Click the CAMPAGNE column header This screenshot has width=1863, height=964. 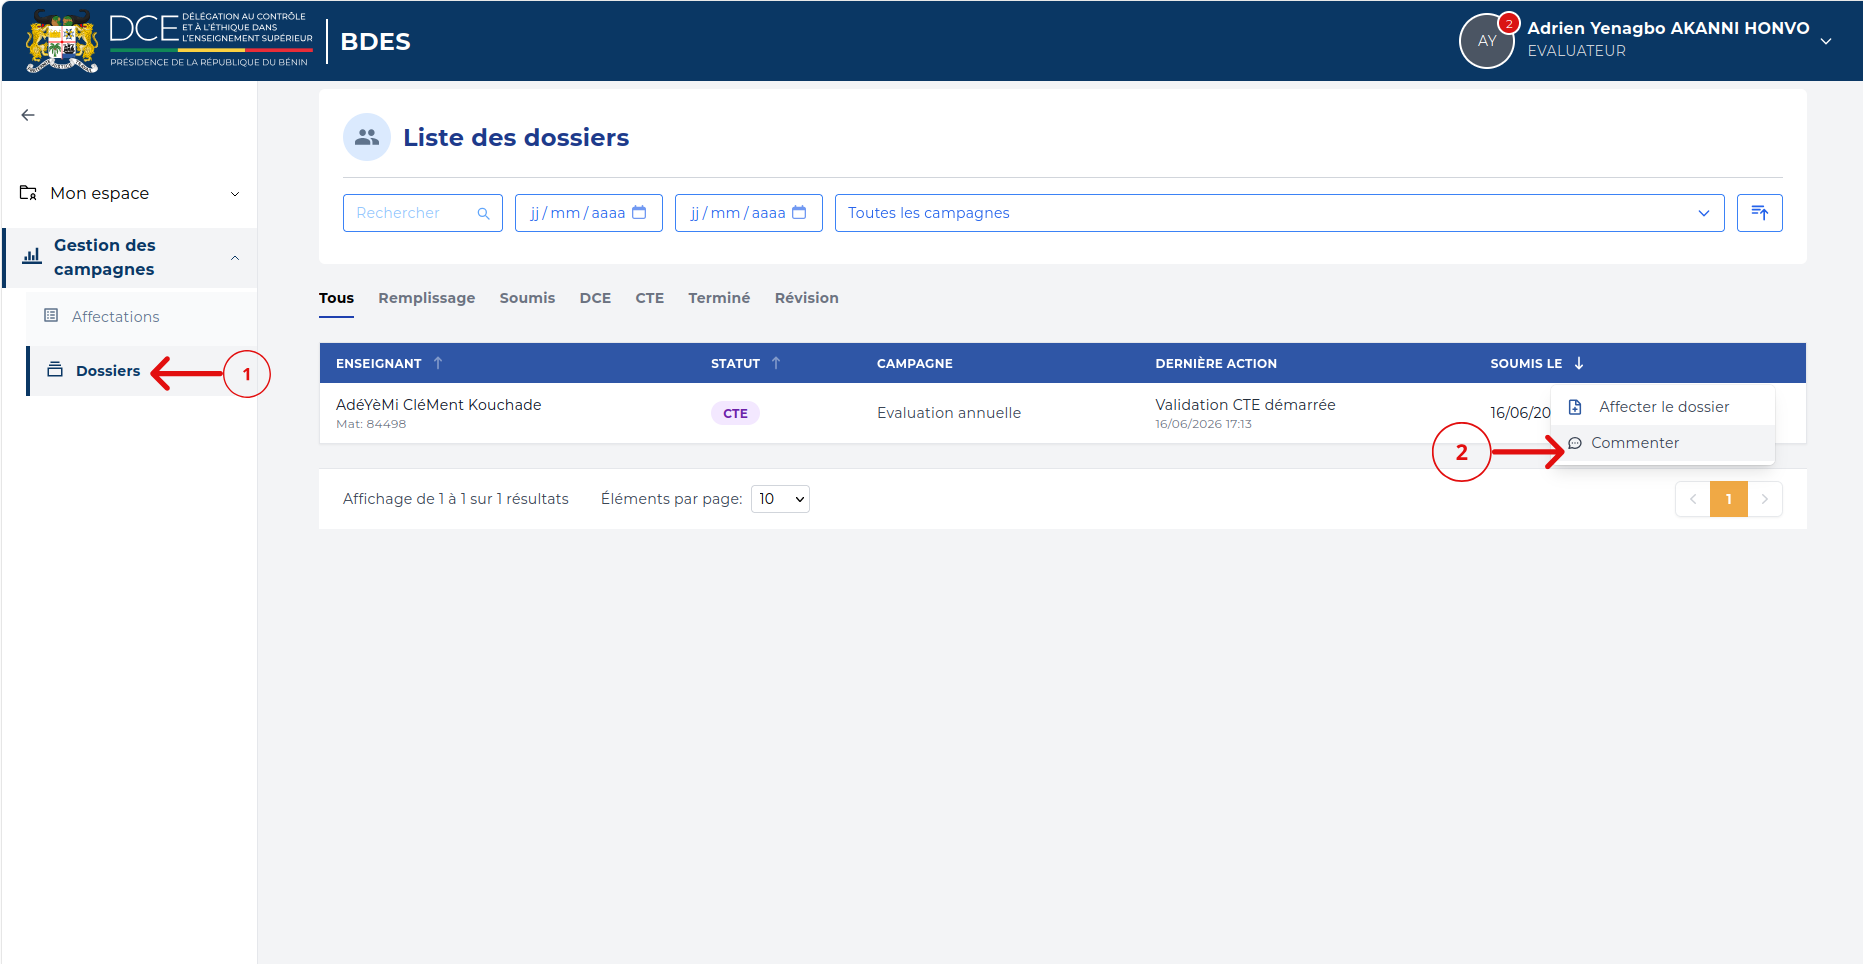coord(915,363)
